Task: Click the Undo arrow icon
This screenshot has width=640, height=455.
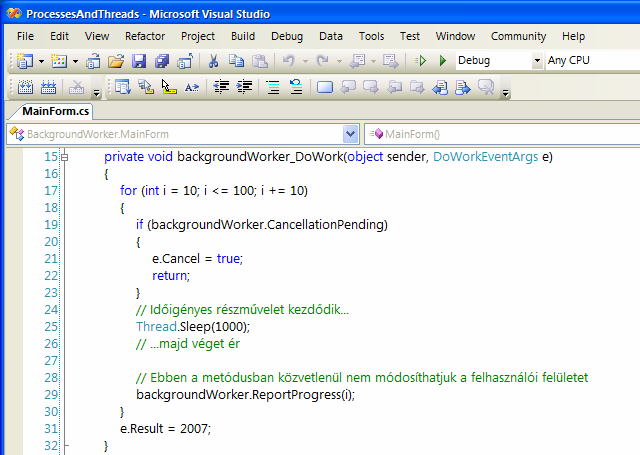Action: 289,61
